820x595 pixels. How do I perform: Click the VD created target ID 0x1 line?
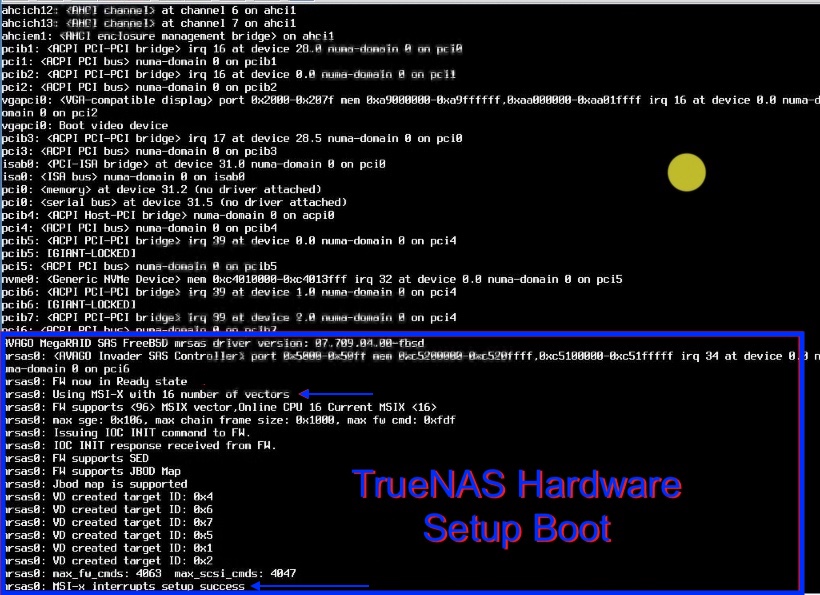pos(109,548)
